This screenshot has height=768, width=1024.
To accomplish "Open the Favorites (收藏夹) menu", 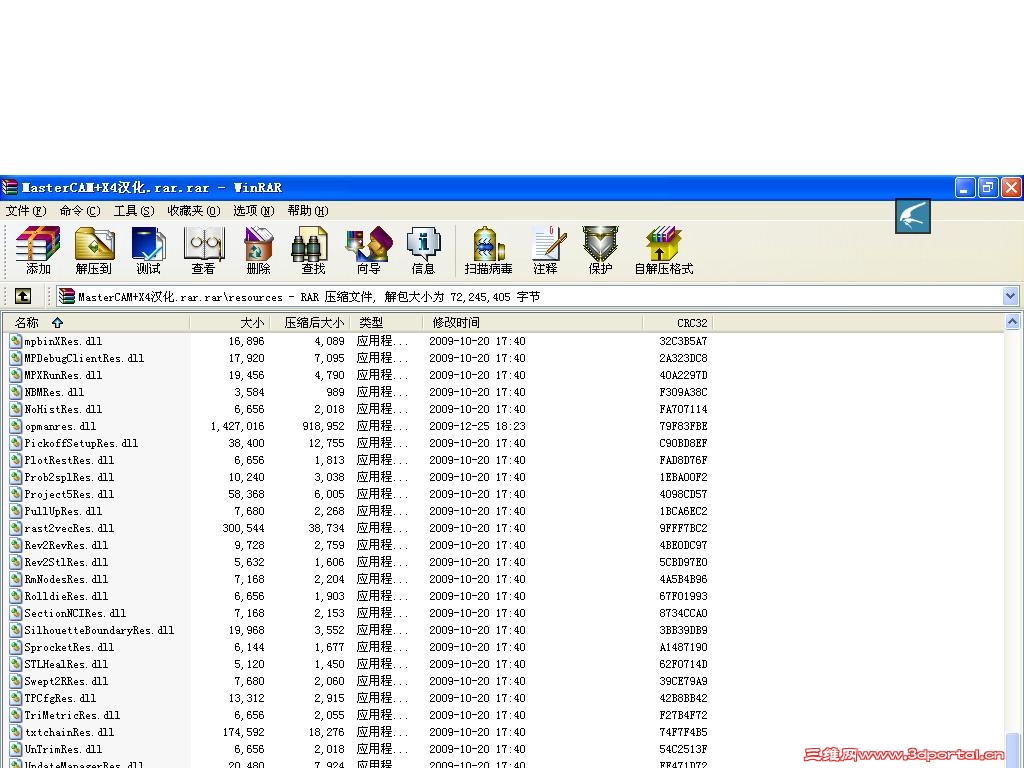I will [x=194, y=211].
